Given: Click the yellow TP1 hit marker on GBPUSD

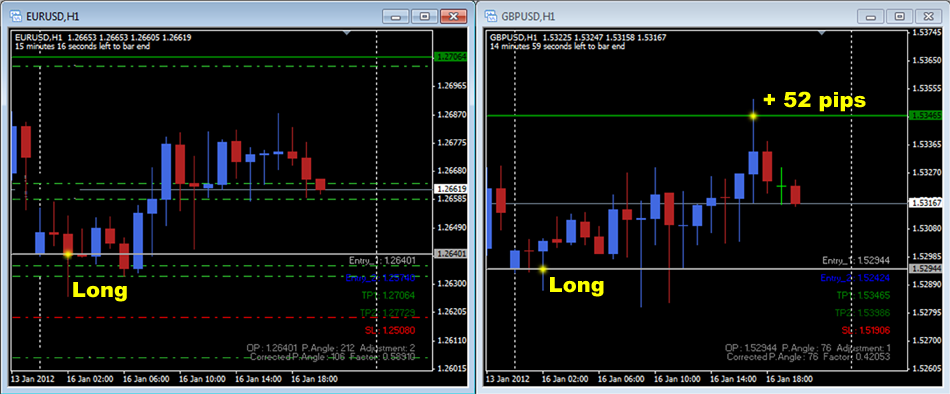Looking at the screenshot, I should pos(753,115).
